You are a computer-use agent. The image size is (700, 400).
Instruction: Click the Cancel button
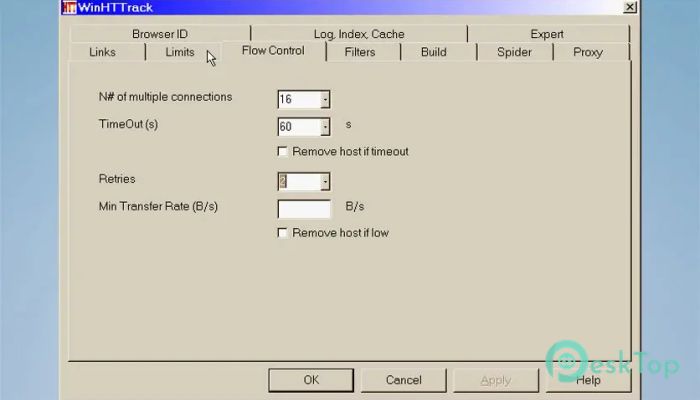[404, 380]
